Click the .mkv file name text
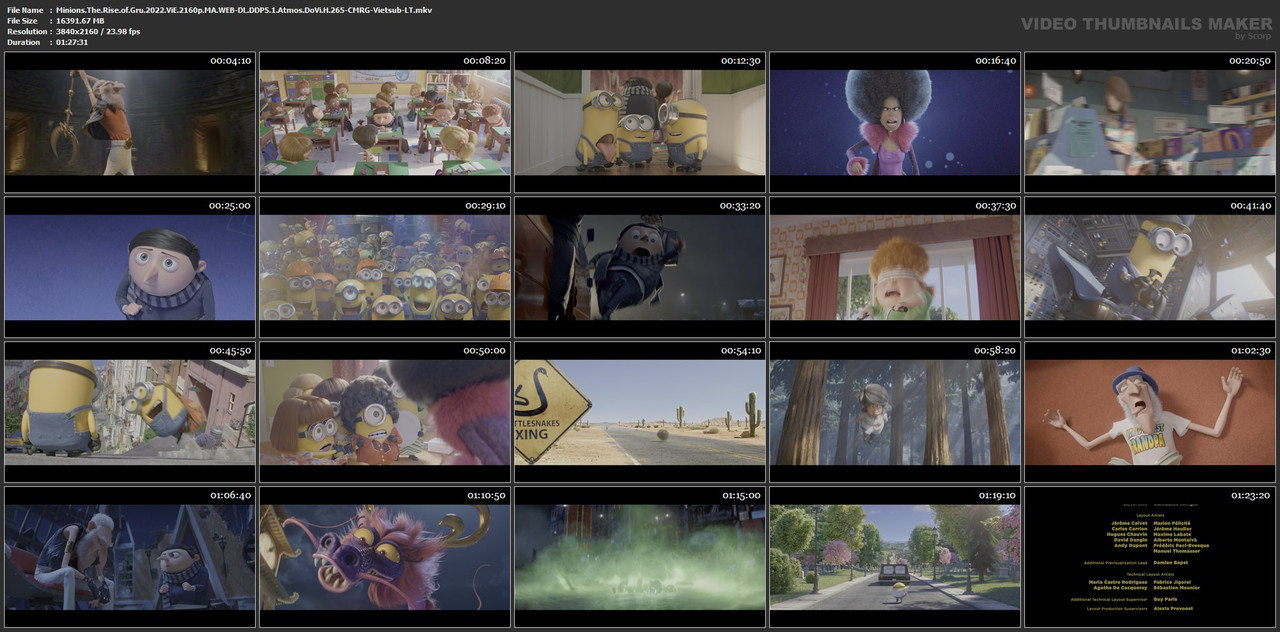Screen dimensions: 1280x632 coord(244,9)
